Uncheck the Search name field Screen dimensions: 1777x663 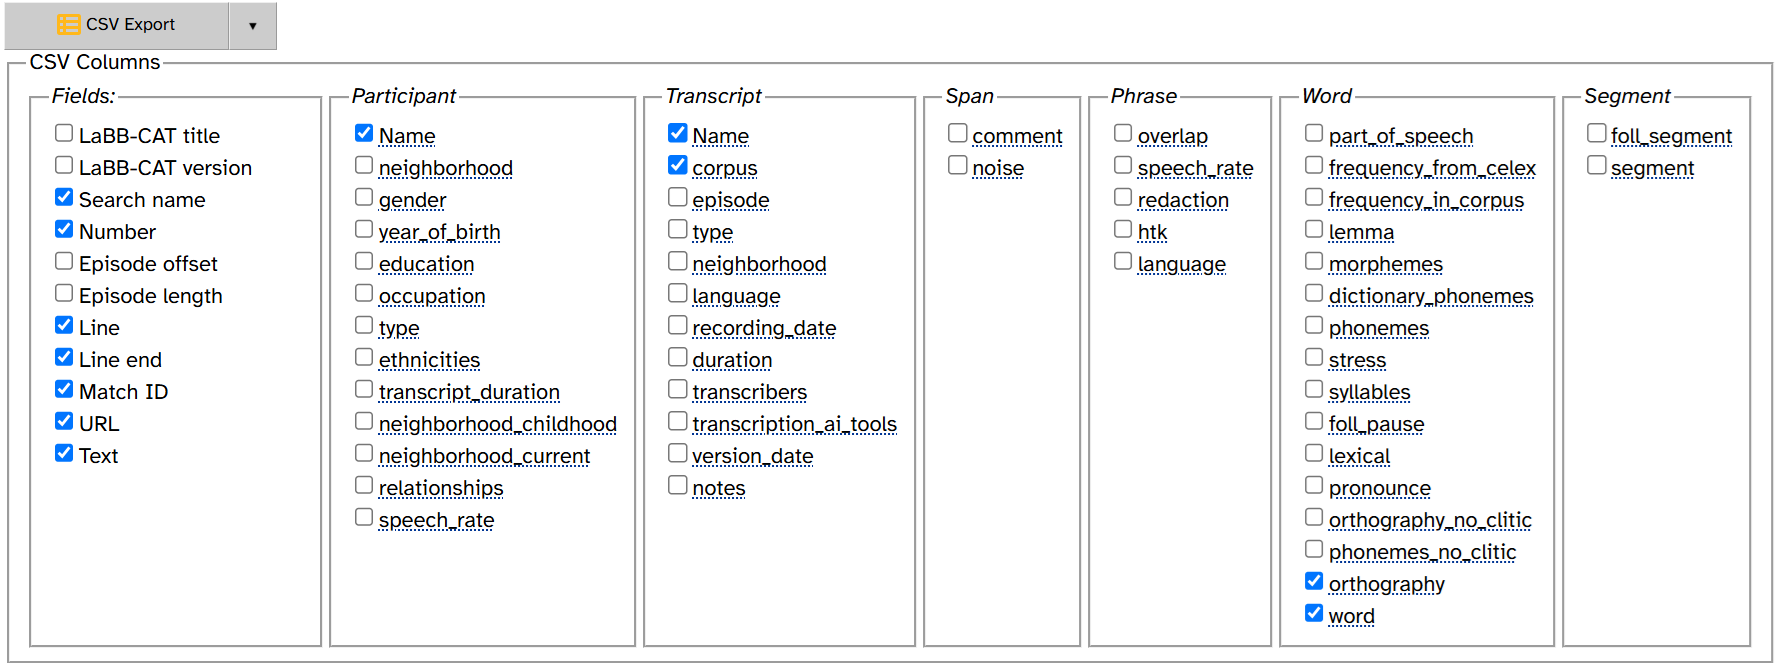64,197
